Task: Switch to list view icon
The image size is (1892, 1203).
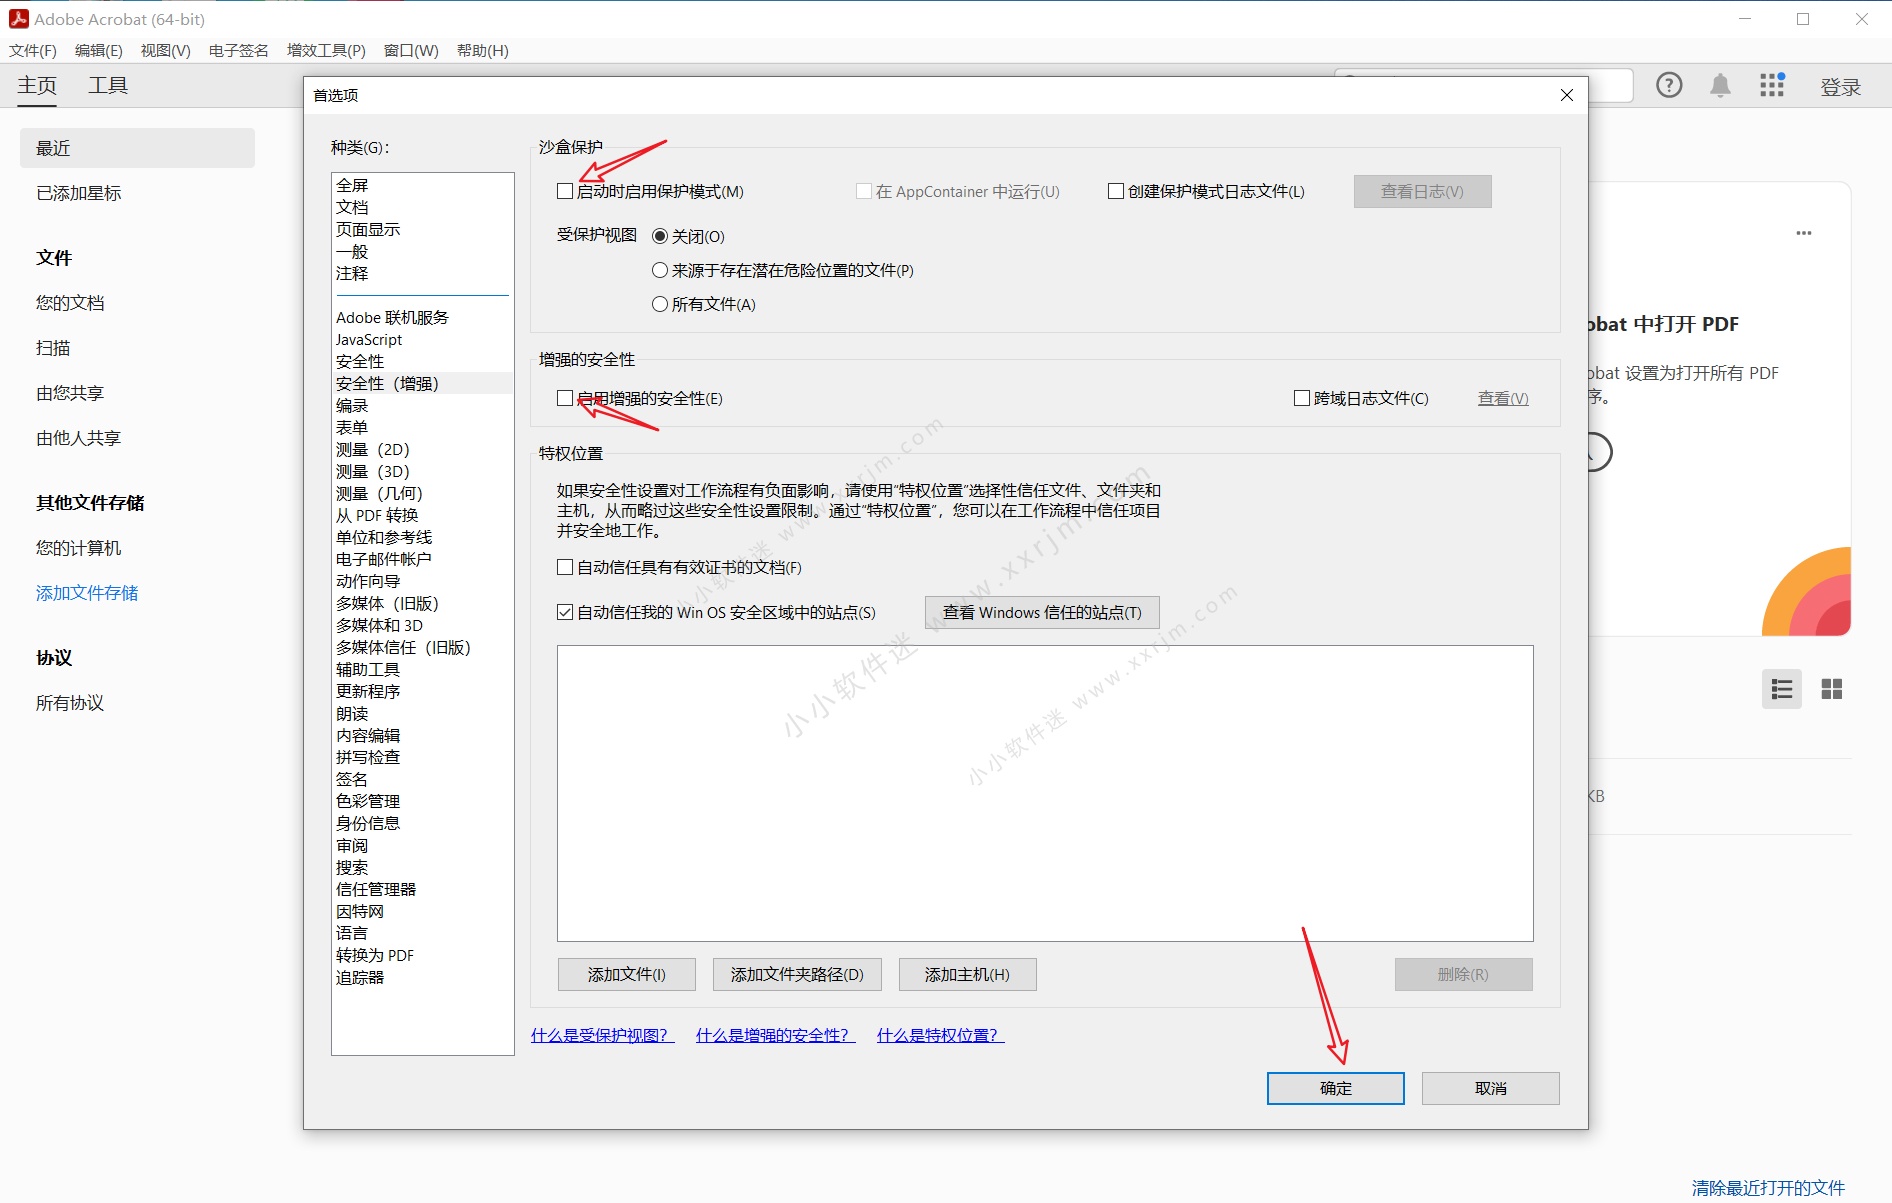Action: (1781, 689)
